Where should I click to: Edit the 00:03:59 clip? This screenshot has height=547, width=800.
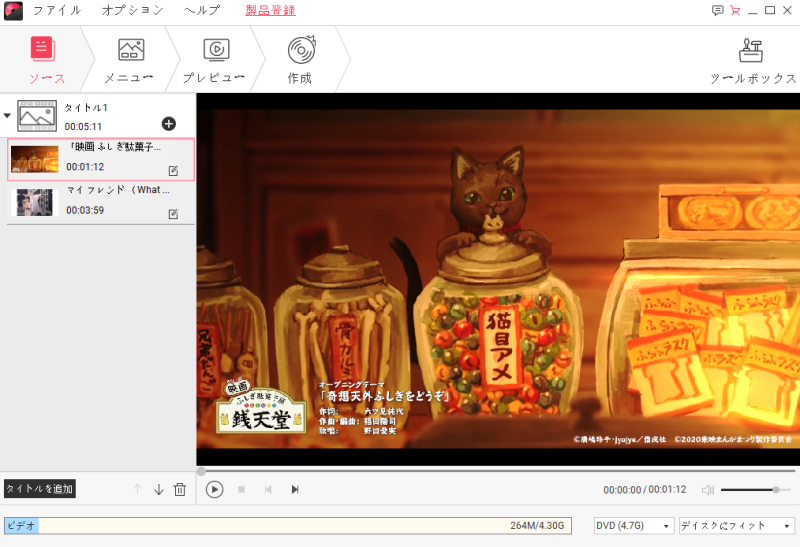(x=173, y=214)
